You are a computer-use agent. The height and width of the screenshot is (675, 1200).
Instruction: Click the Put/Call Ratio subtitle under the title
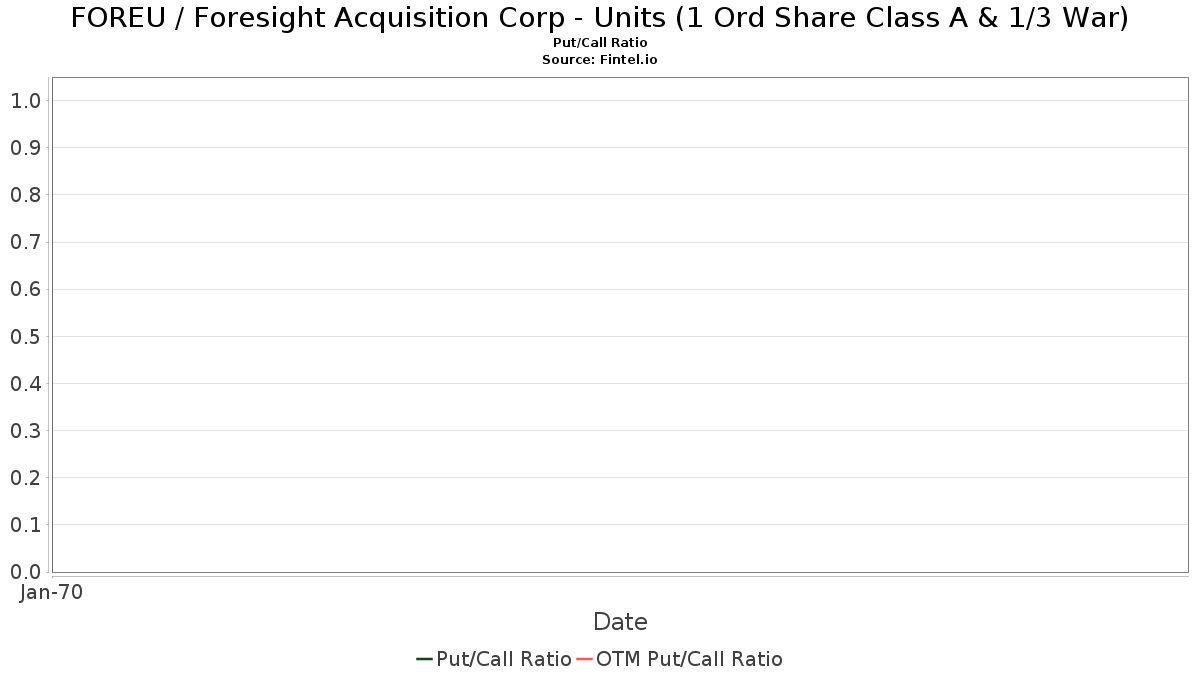coord(600,43)
